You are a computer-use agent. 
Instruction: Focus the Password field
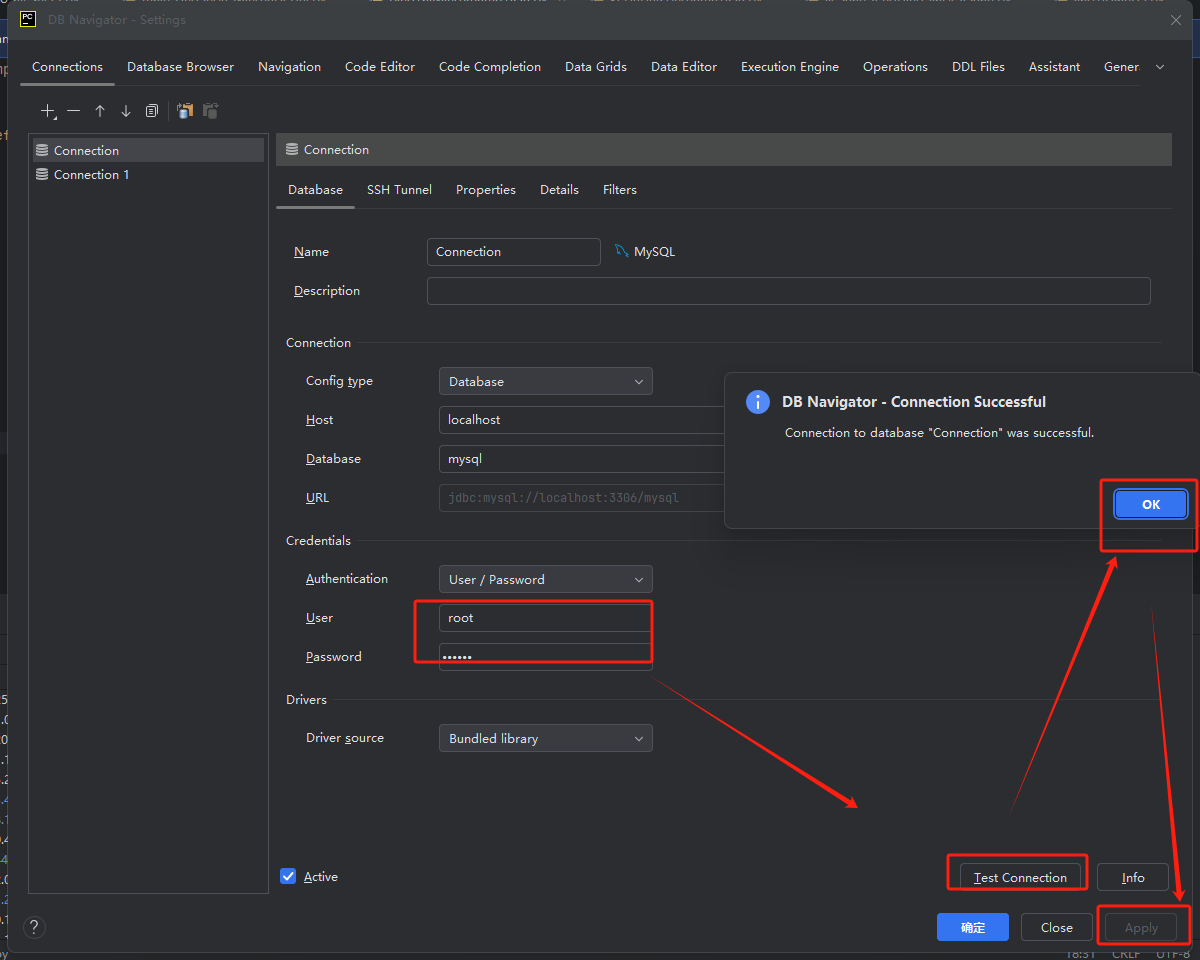click(x=545, y=657)
